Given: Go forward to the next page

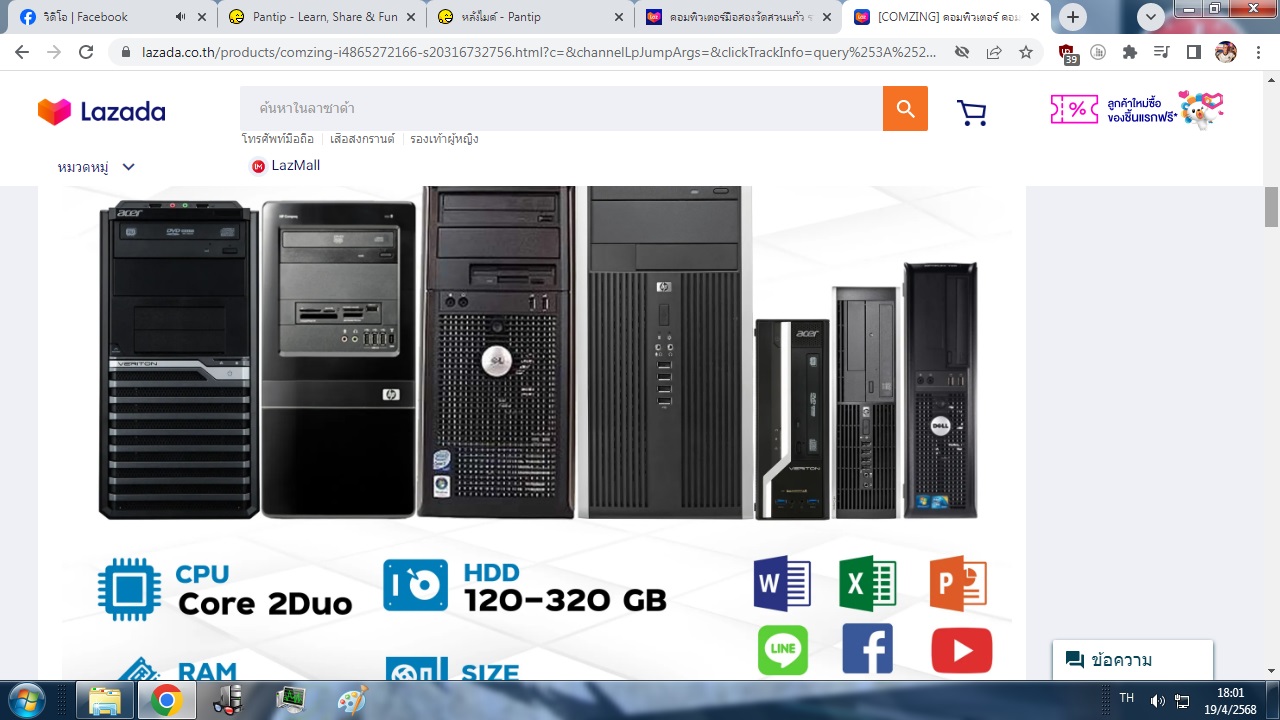Looking at the screenshot, I should click(54, 52).
